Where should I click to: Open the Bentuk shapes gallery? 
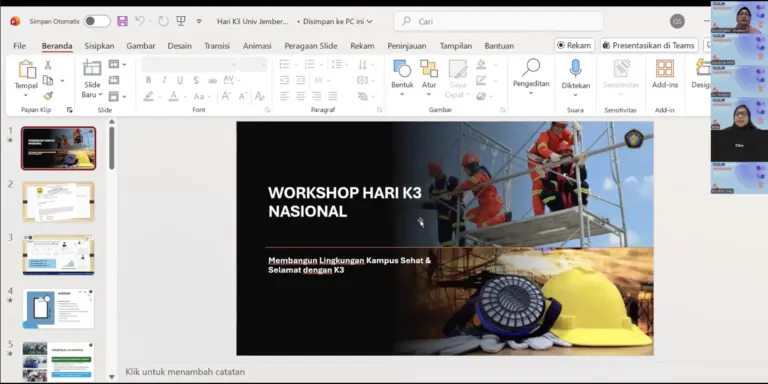click(x=402, y=77)
